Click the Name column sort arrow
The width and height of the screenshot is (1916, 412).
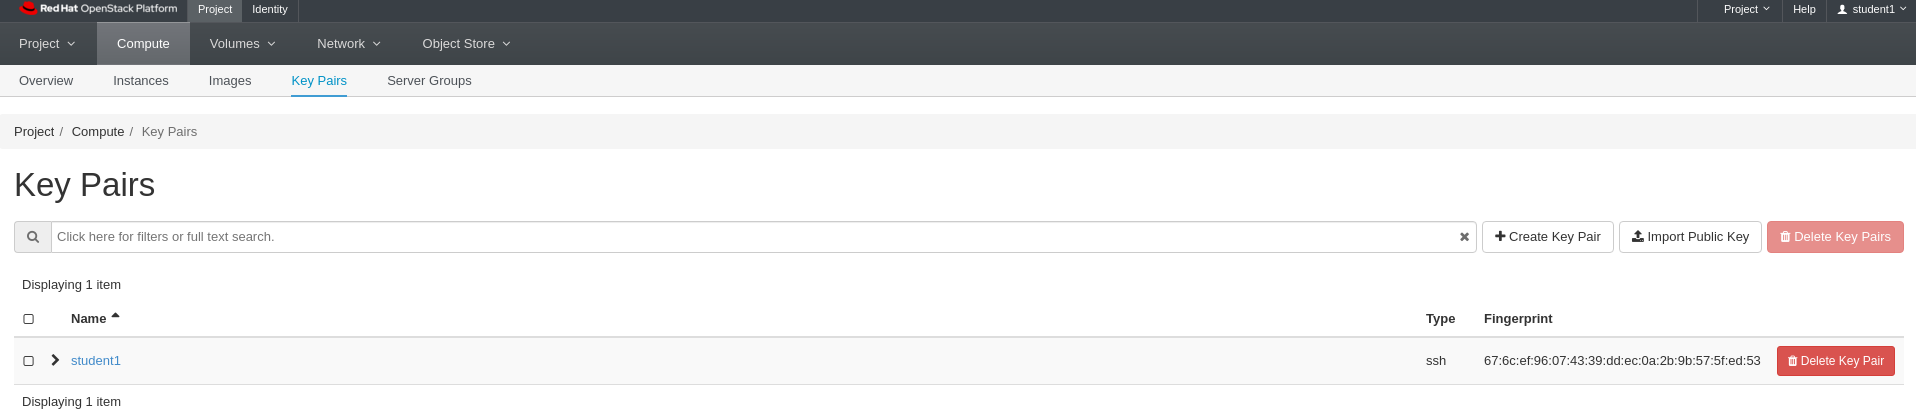tap(116, 316)
